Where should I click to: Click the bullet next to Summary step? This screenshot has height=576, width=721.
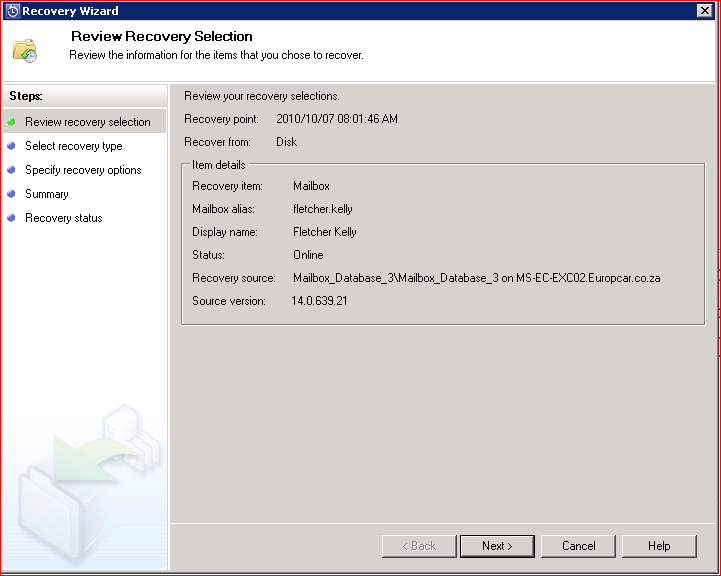click(12, 194)
